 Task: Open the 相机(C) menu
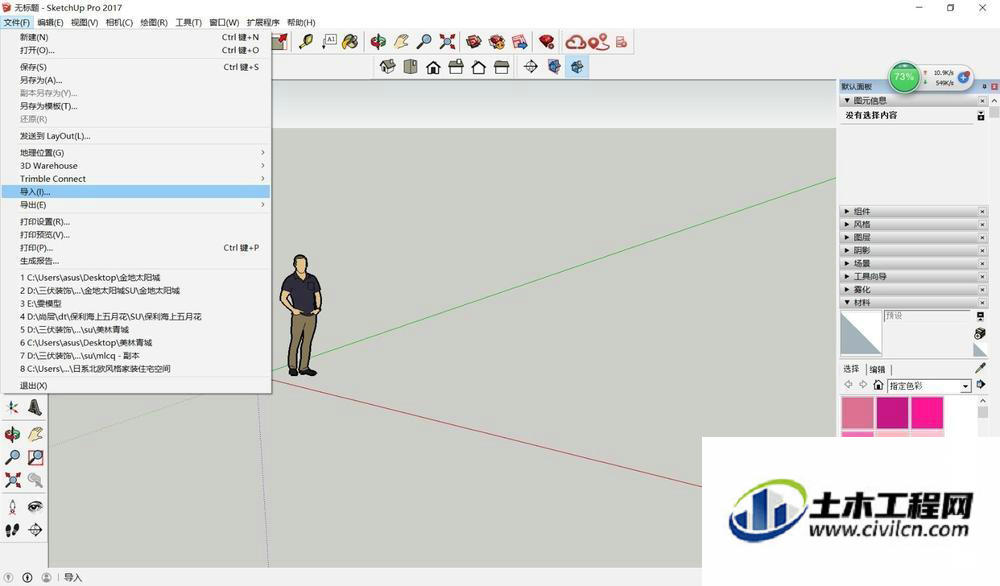(x=119, y=22)
